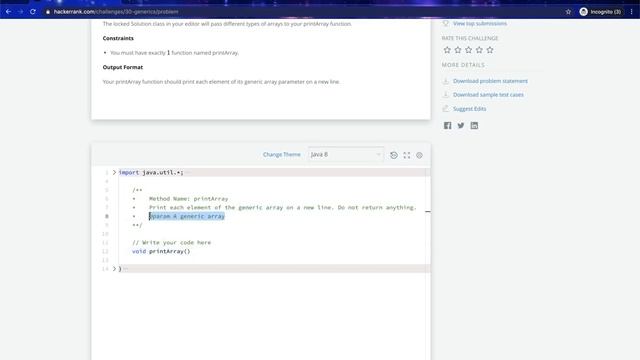Reset code with the history icon
This screenshot has width=640, height=360.
click(x=394, y=155)
